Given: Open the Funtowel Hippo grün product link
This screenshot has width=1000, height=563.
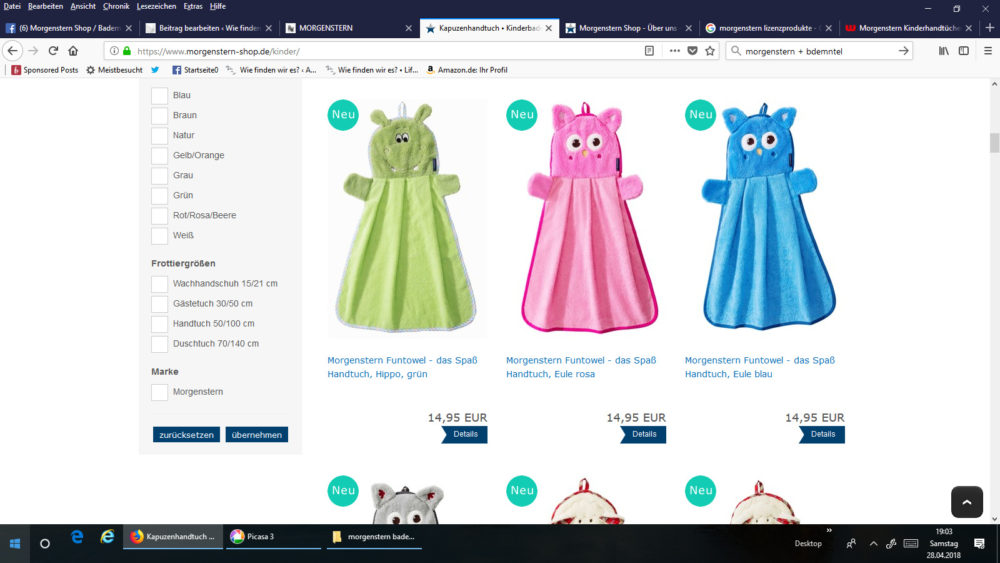Looking at the screenshot, I should tap(402, 367).
